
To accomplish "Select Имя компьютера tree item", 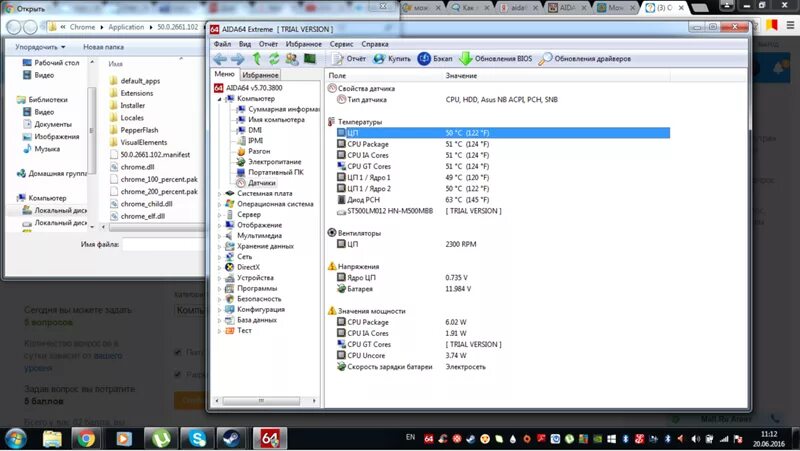I will pyautogui.click(x=271, y=120).
